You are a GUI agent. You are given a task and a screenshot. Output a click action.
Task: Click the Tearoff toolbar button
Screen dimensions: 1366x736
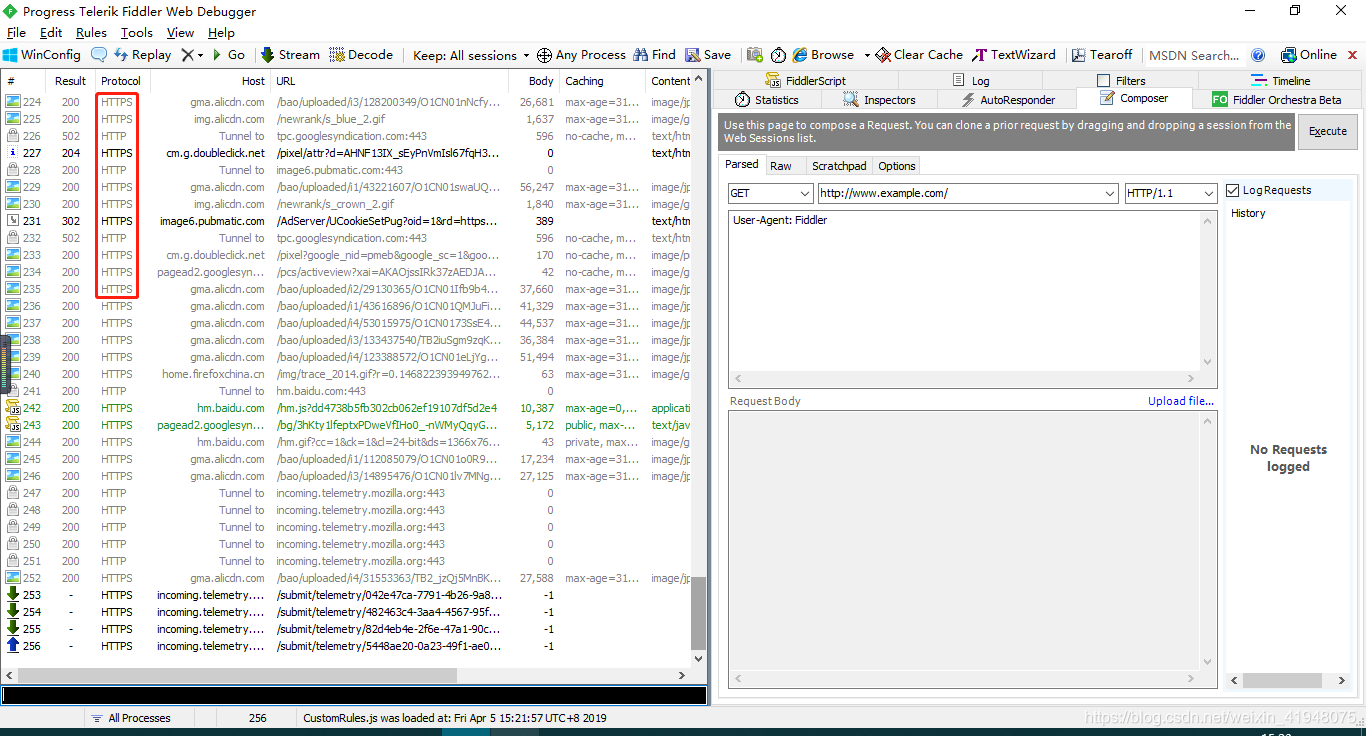(x=1102, y=55)
